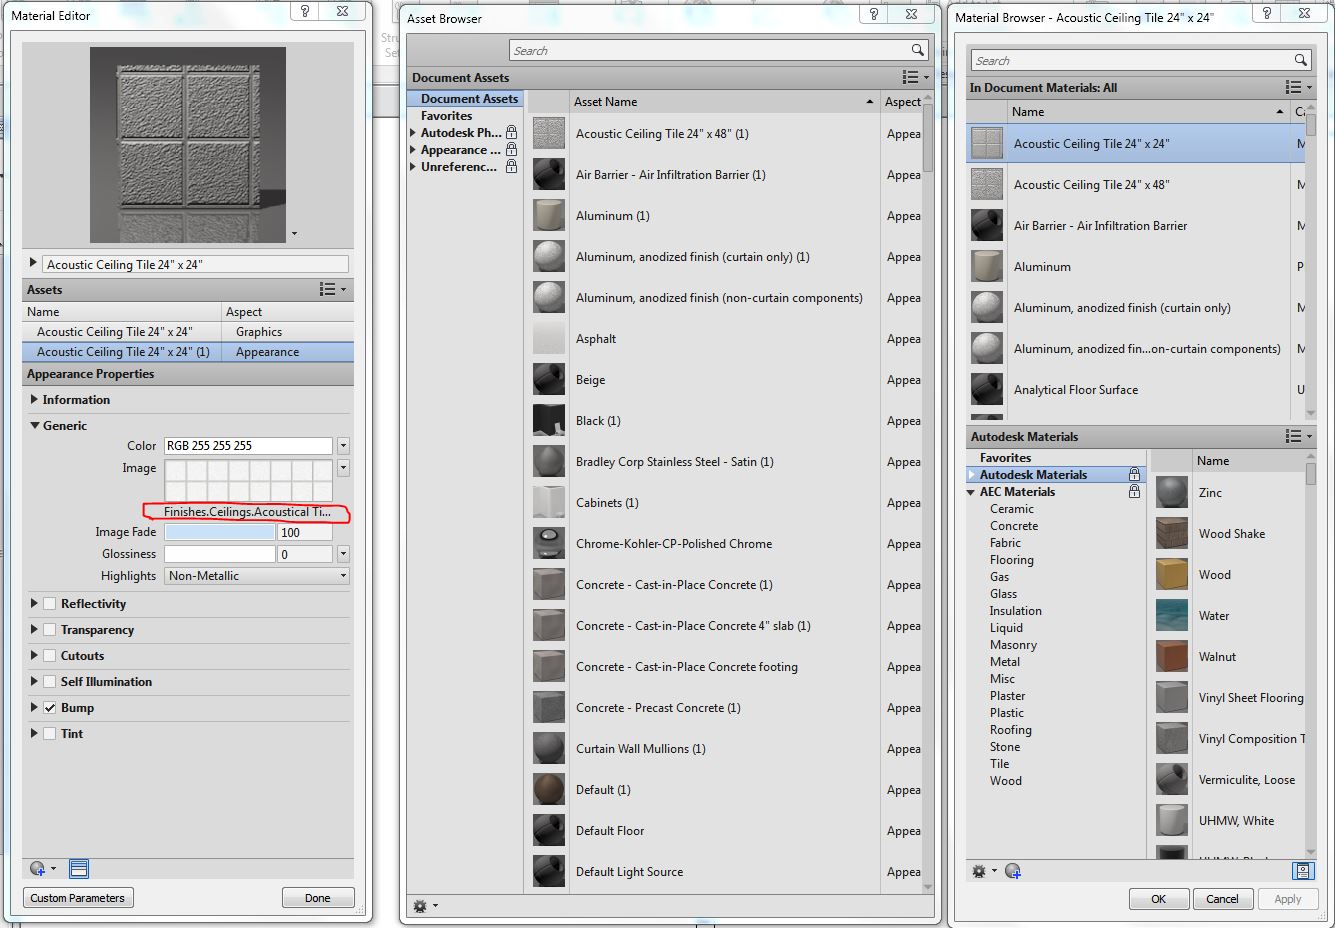
Task: Enable the Reflectivity checkbox
Action: [x=50, y=604]
